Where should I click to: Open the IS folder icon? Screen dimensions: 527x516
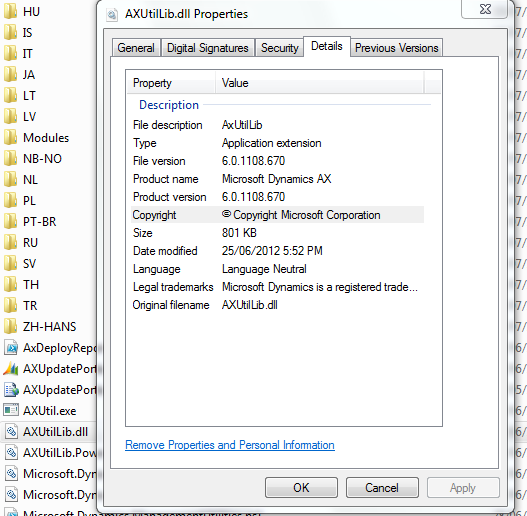click(x=10, y=33)
